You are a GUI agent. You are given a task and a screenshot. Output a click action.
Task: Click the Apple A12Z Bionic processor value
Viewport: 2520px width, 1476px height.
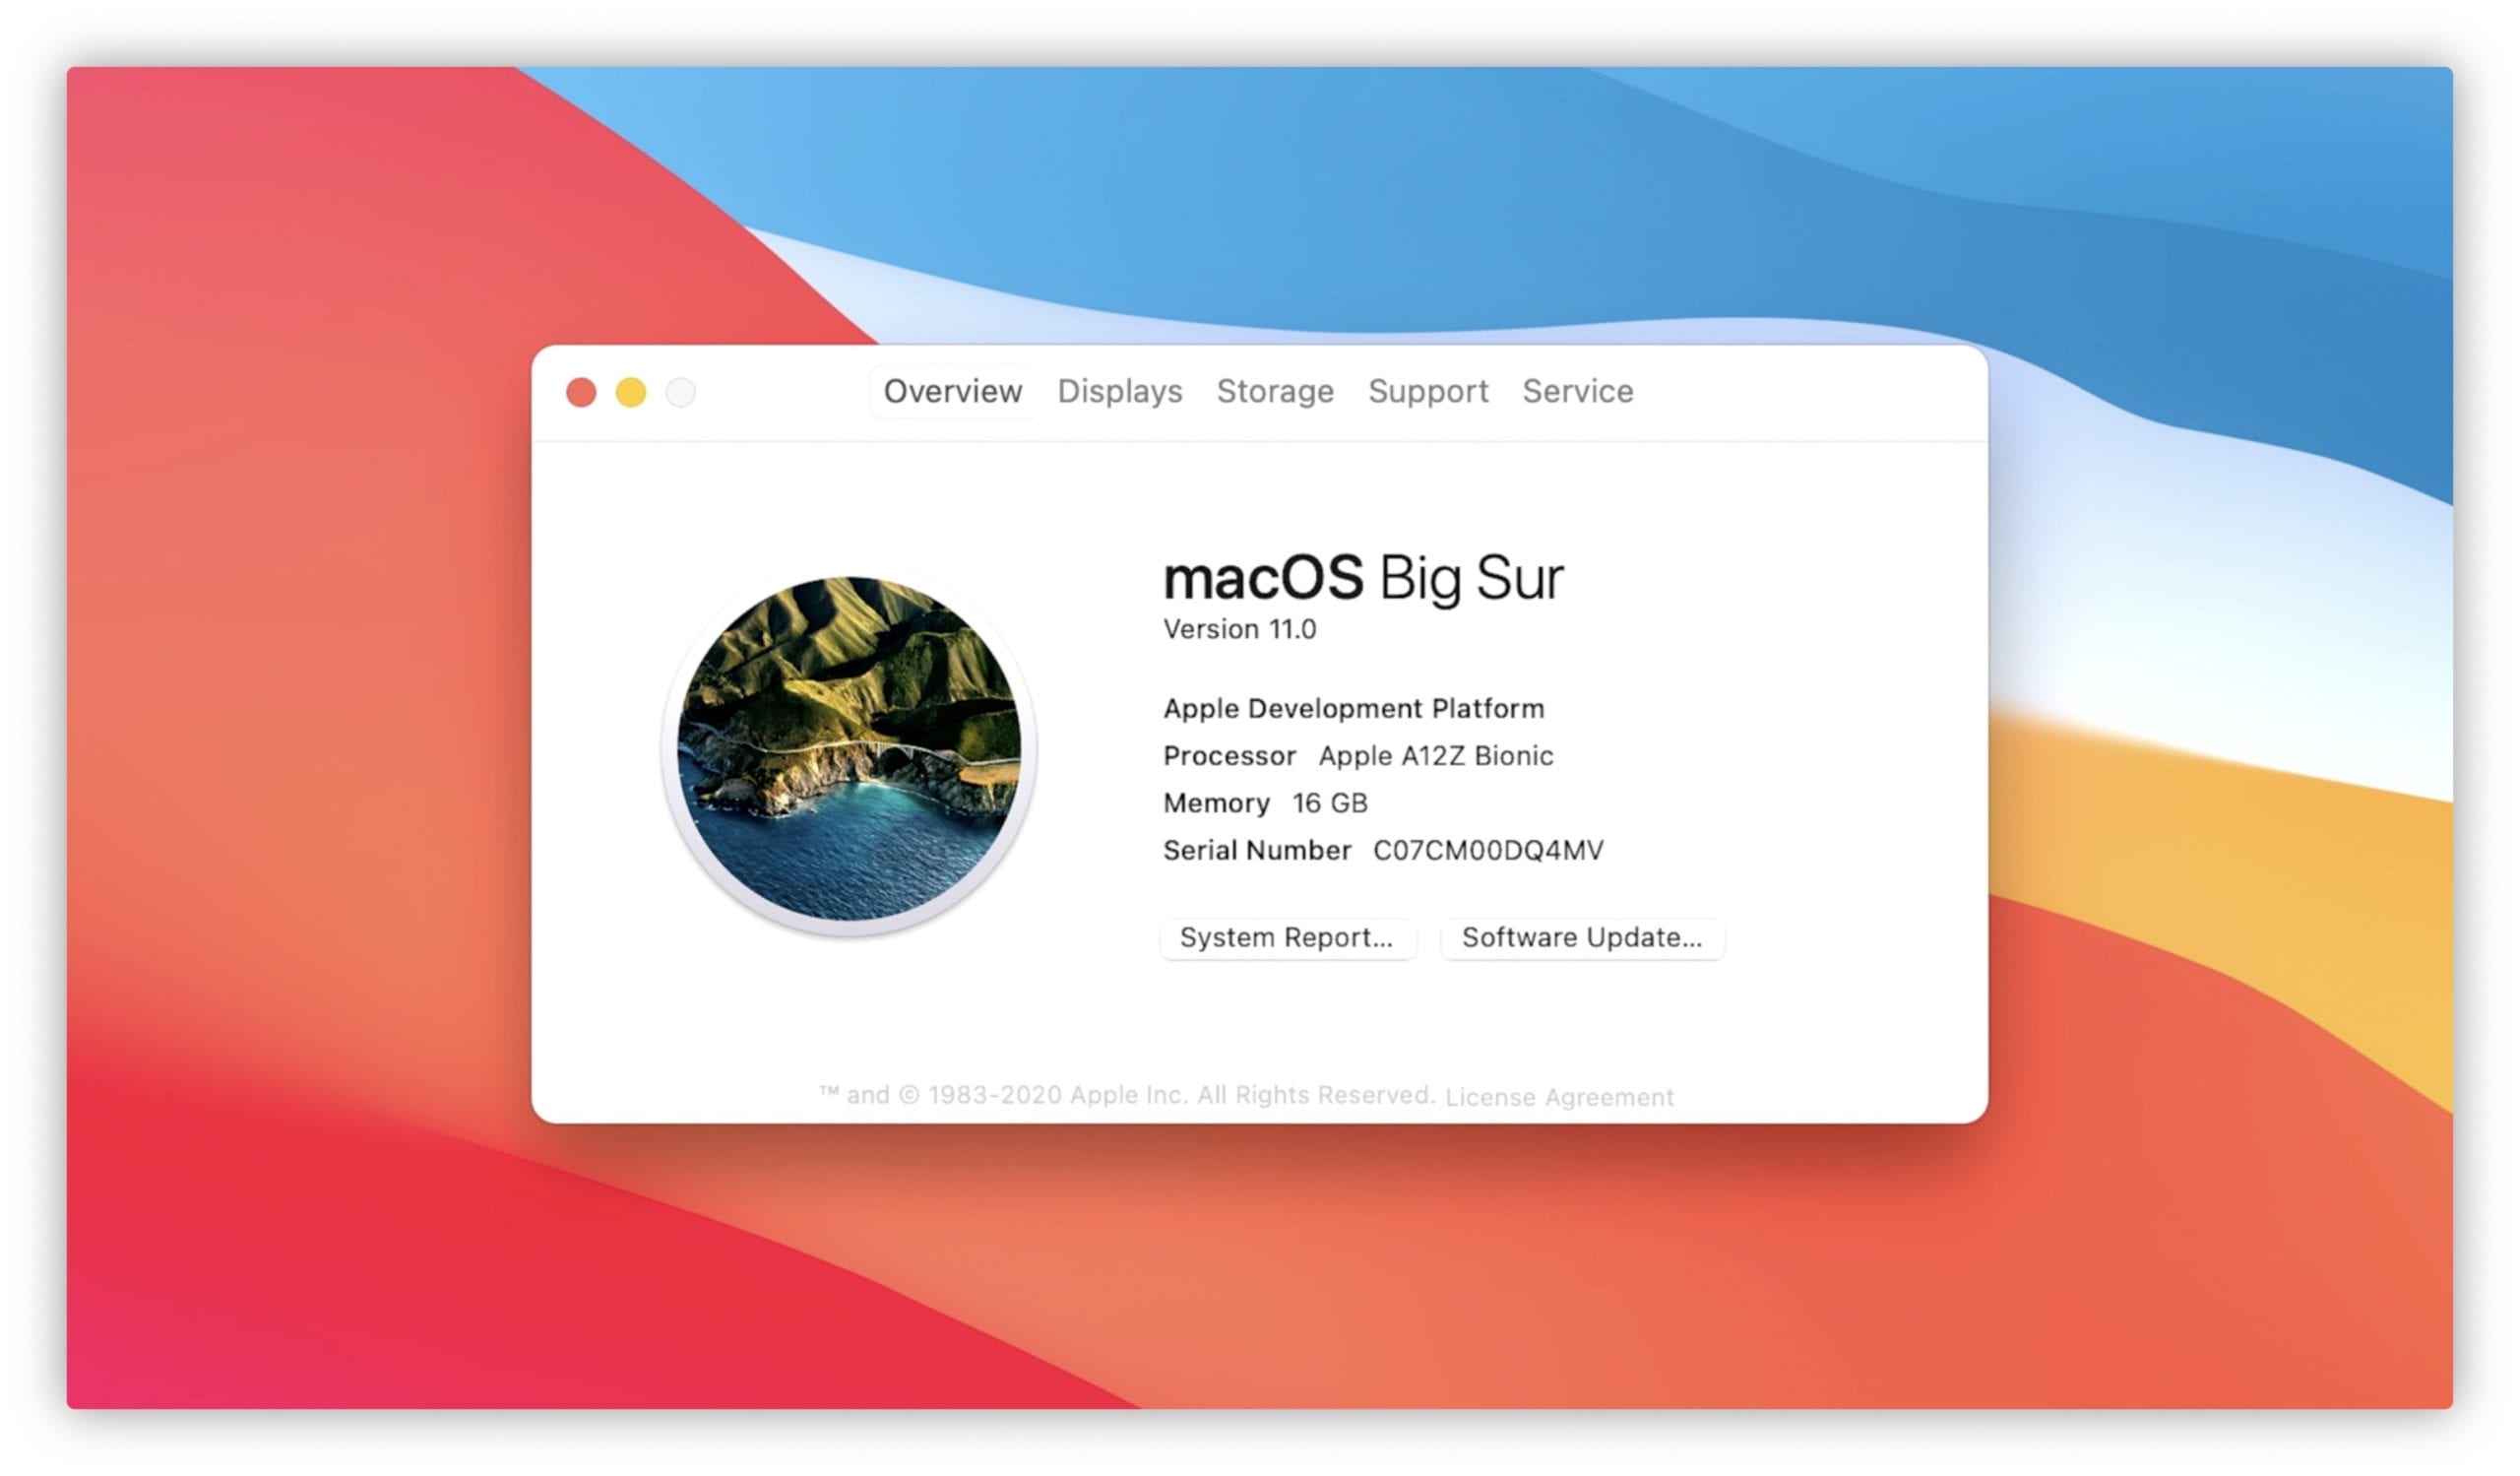coord(1435,755)
